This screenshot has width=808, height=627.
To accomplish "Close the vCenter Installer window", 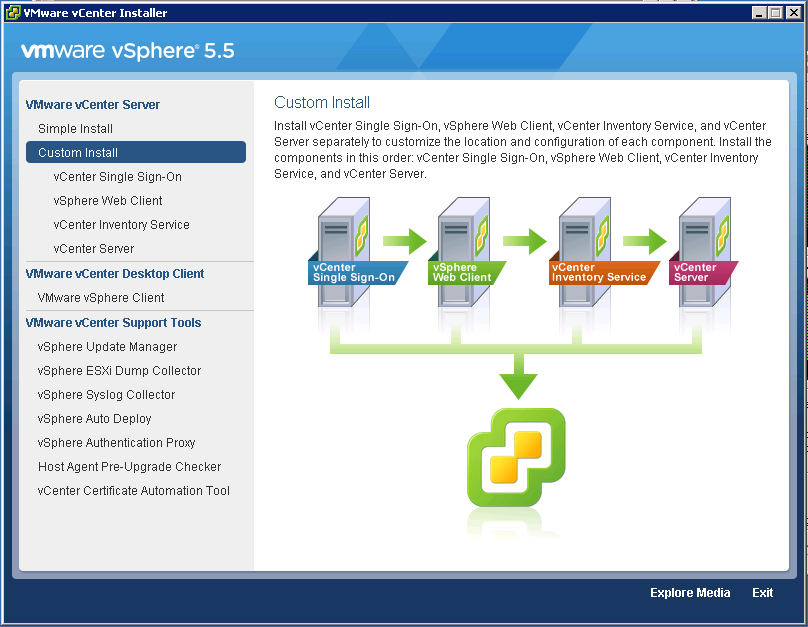I will (794, 13).
